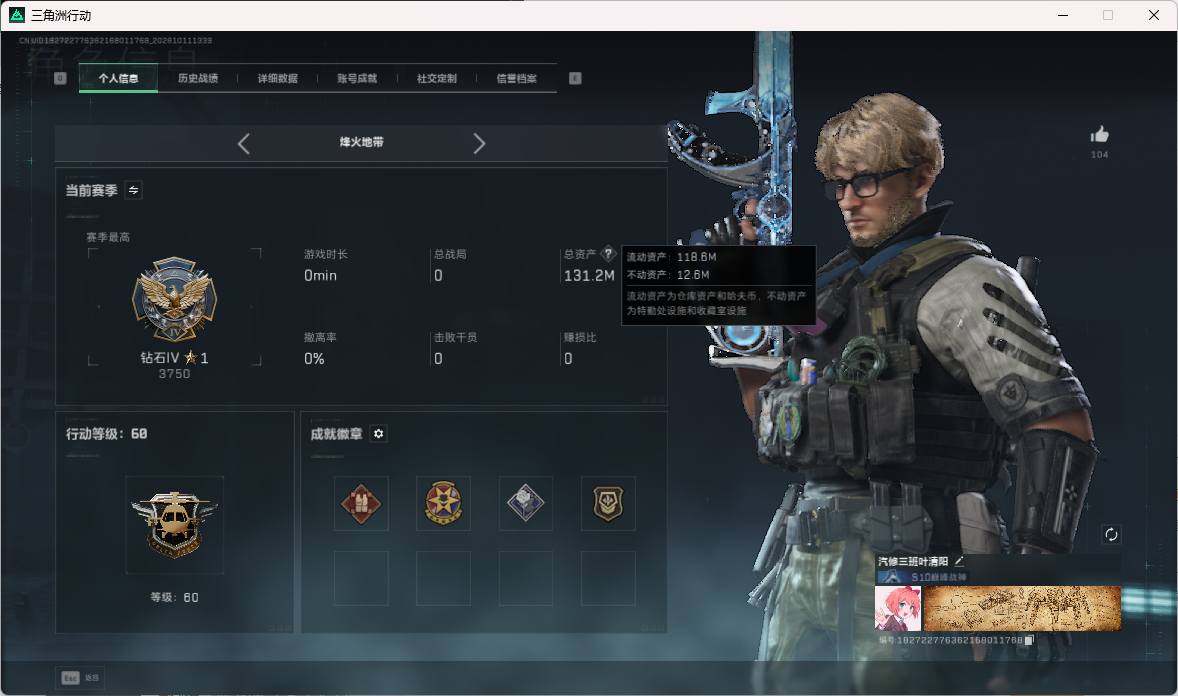Select the 个人信息 tab

point(118,78)
